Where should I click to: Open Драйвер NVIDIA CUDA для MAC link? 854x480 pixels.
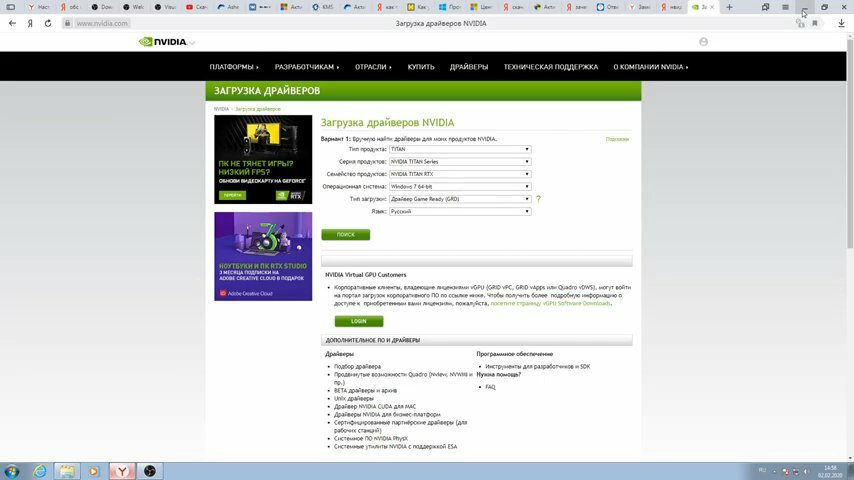(x=375, y=406)
